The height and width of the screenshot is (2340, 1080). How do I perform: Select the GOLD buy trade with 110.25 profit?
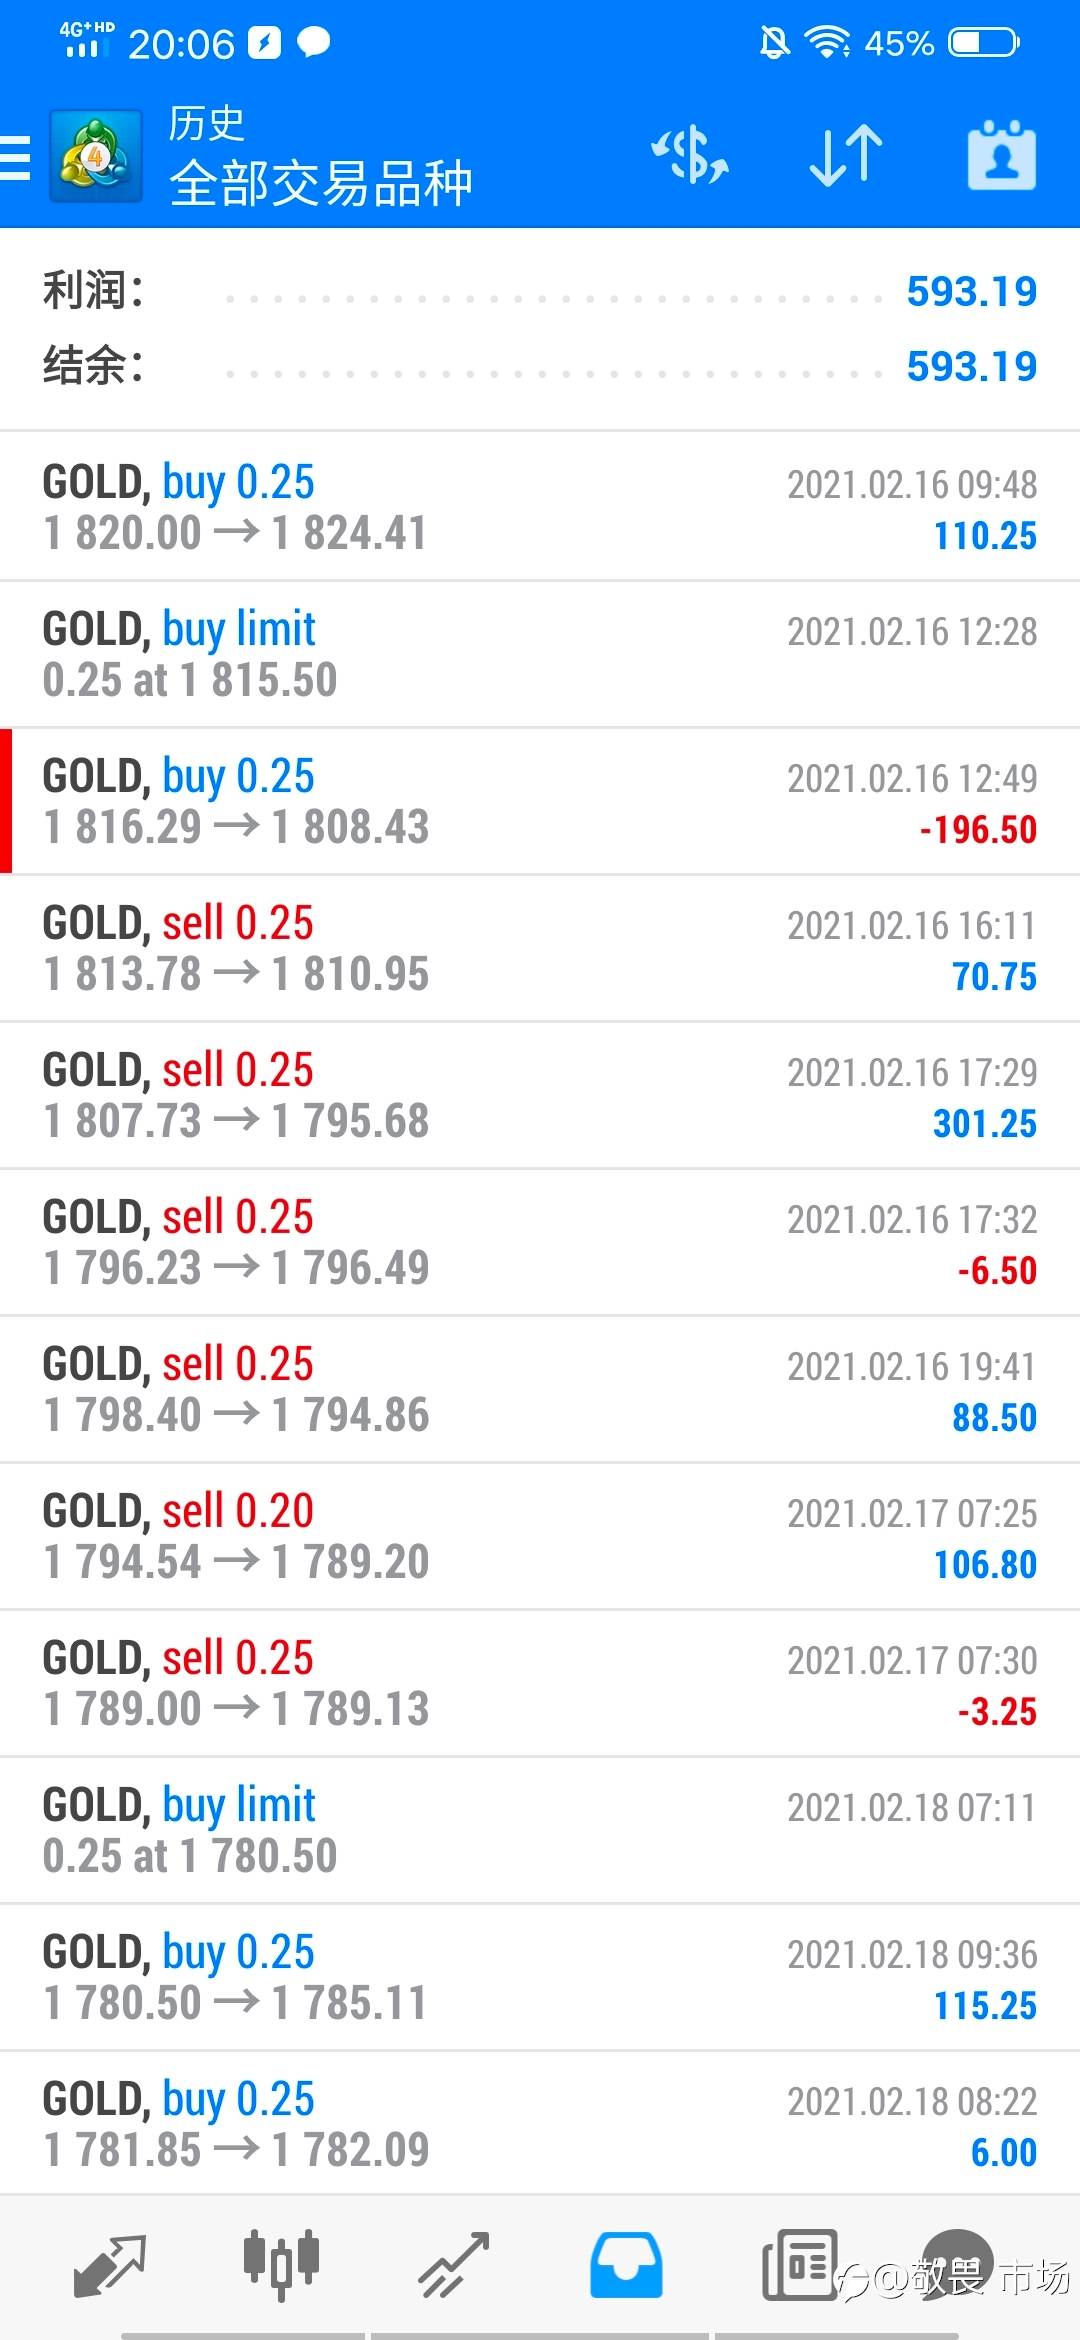click(540, 507)
